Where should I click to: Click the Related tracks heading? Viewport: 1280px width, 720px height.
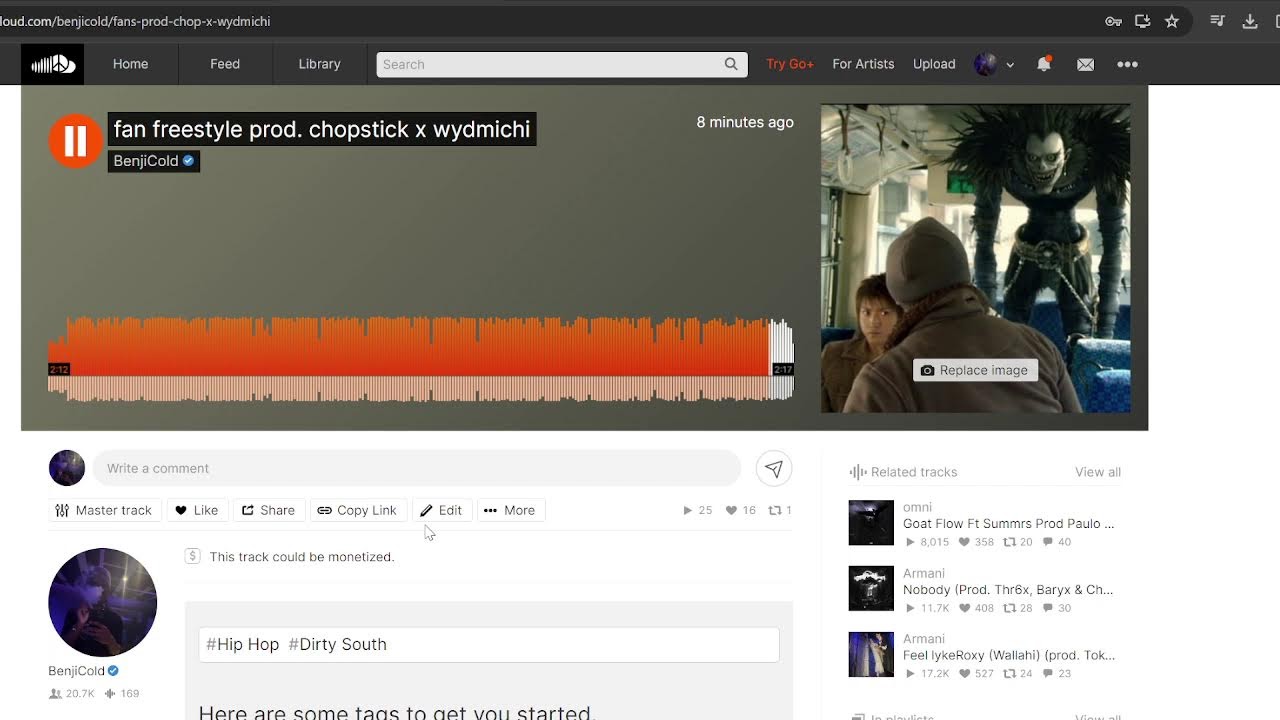[914, 472]
